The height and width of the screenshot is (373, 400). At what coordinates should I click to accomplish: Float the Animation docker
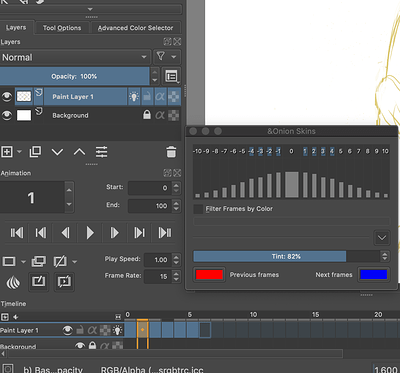167,173
